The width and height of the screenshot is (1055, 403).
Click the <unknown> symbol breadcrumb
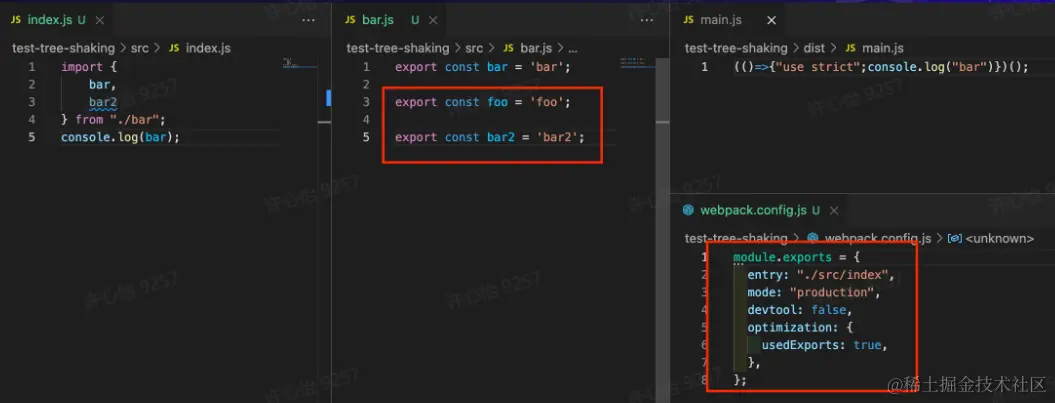1001,238
